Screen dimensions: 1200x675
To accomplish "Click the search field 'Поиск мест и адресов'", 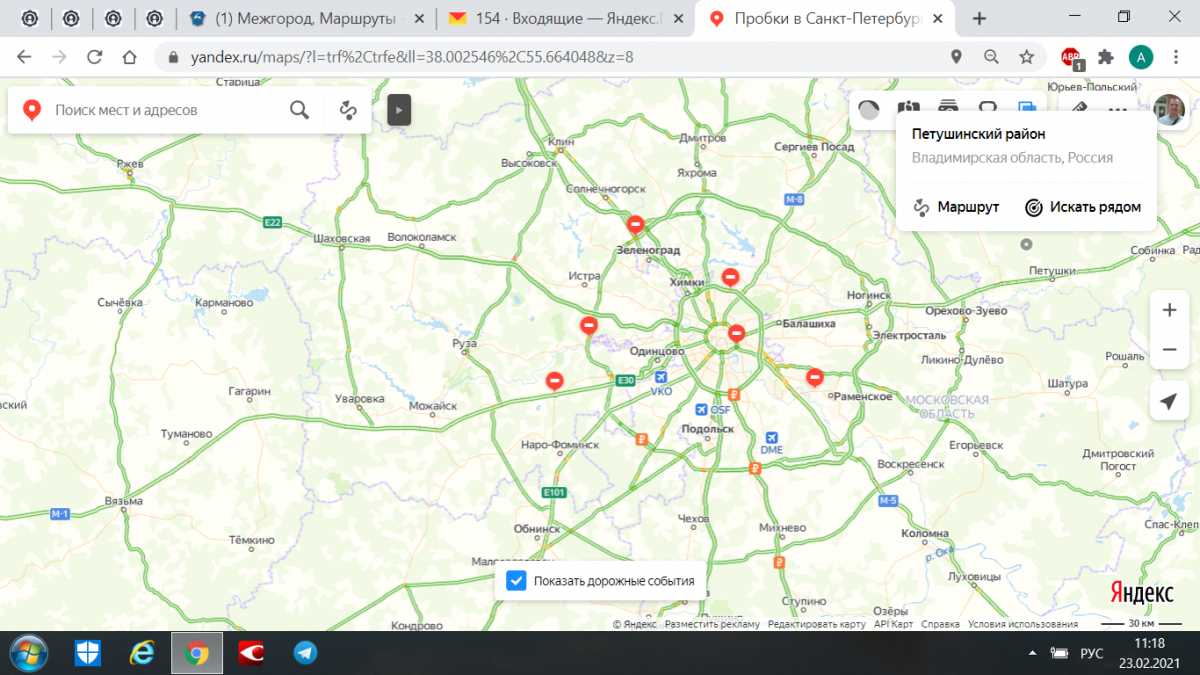I will [x=165, y=110].
